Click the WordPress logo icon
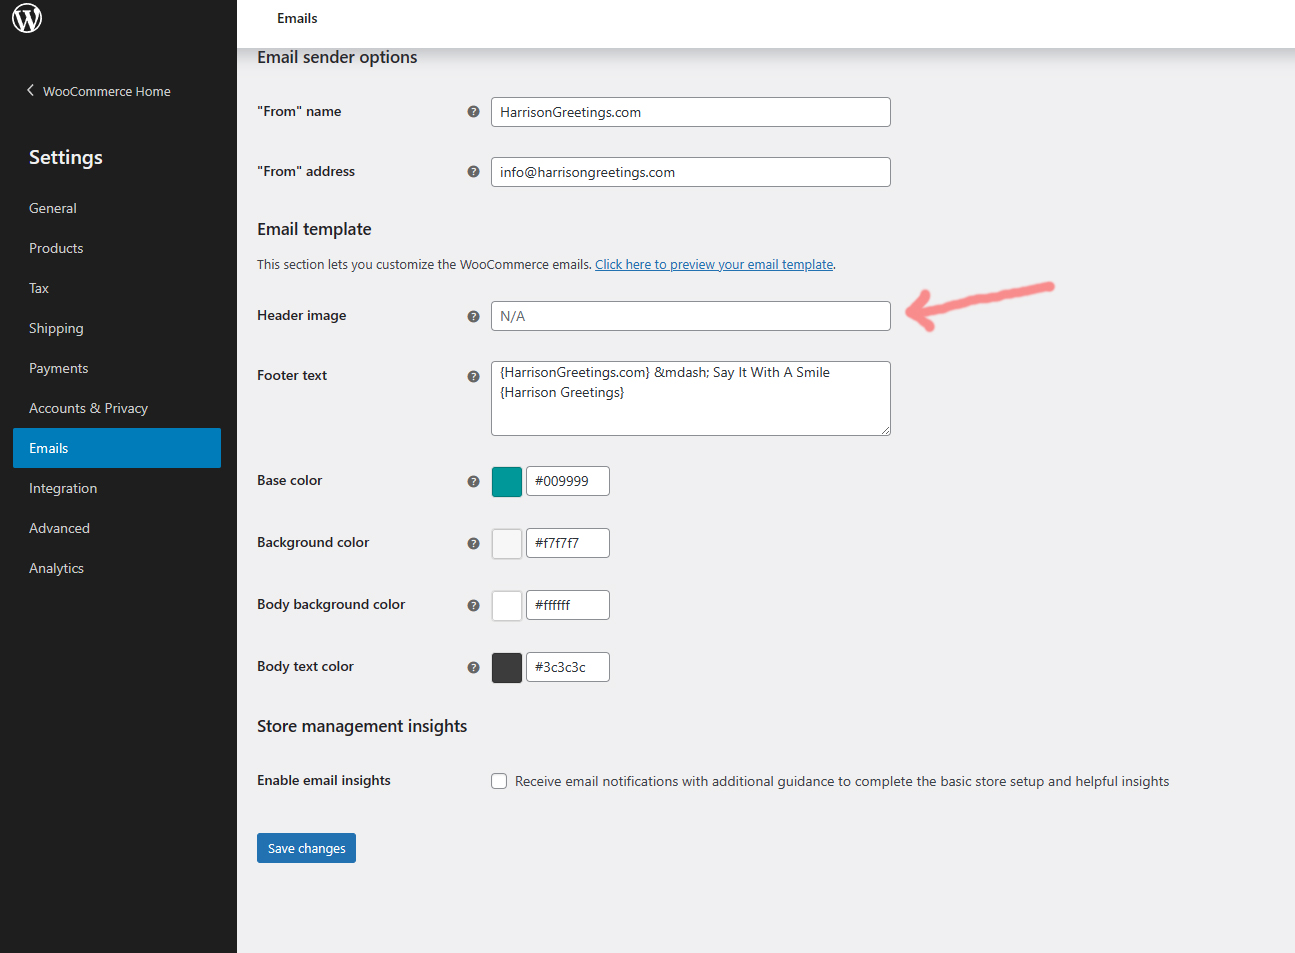The height and width of the screenshot is (953, 1295). click(27, 18)
